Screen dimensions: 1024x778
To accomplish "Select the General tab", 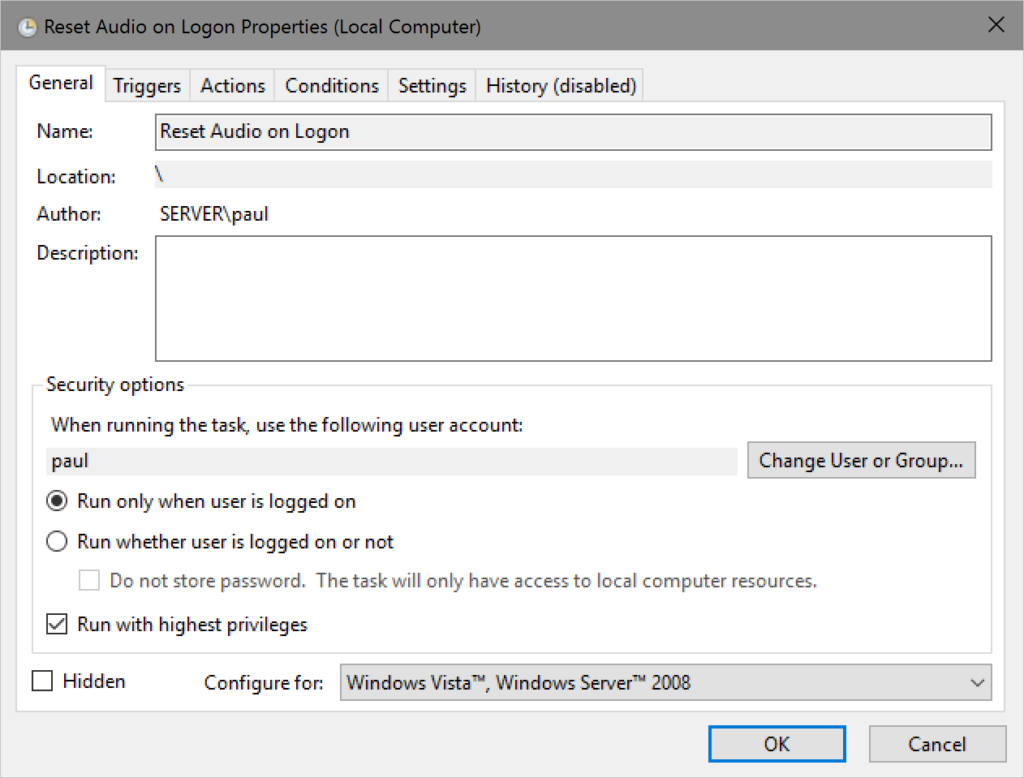I will click(x=61, y=83).
